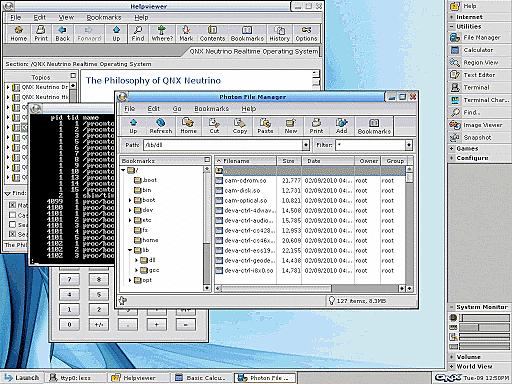Open Go menu in Photon File Manager
The width and height of the screenshot is (512, 384).
(x=177, y=109)
